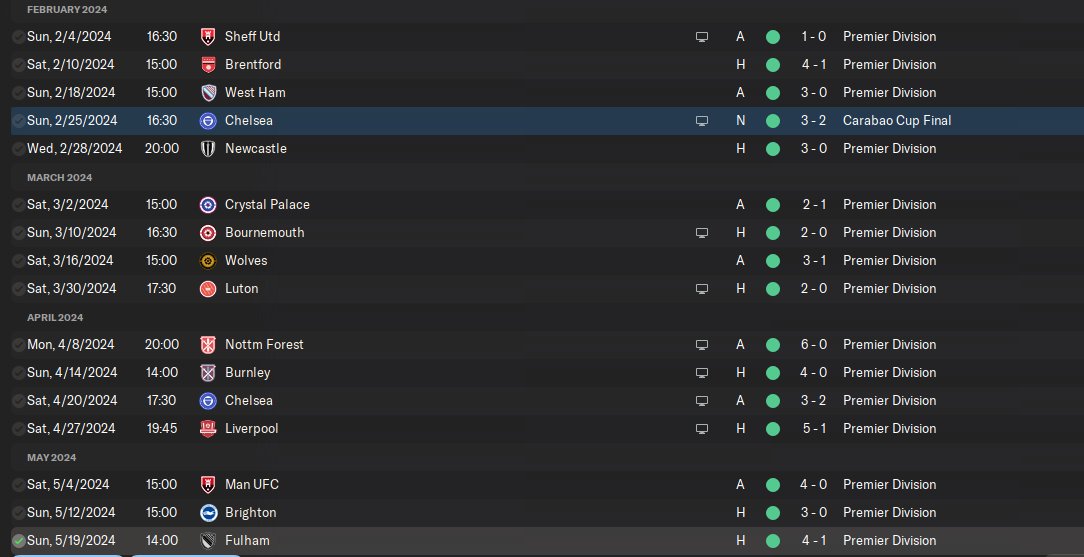Viewport: 1084px width, 557px height.
Task: Collapse the May 2024 month header
Action: click(x=52, y=457)
